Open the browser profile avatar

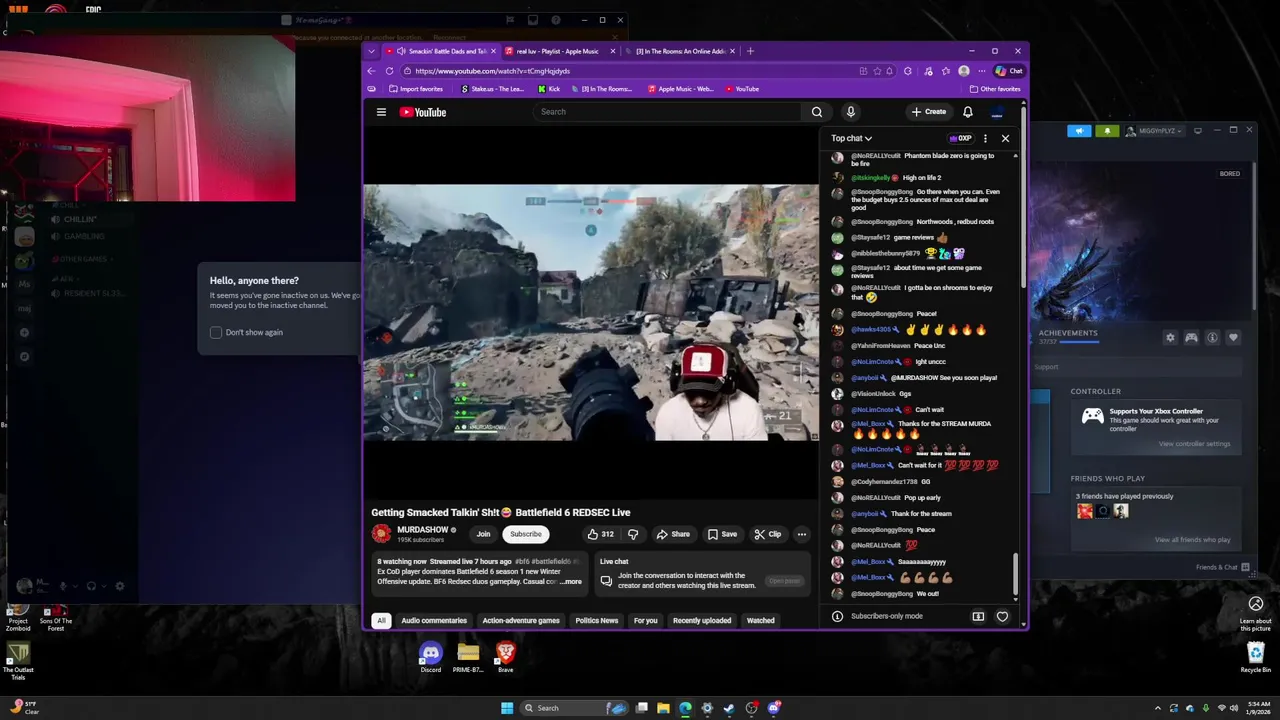(963, 71)
